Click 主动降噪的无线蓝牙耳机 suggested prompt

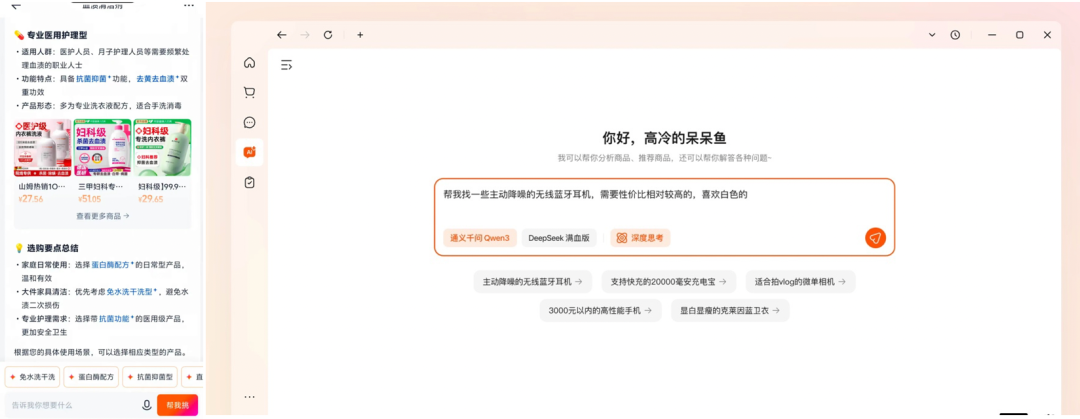533,282
